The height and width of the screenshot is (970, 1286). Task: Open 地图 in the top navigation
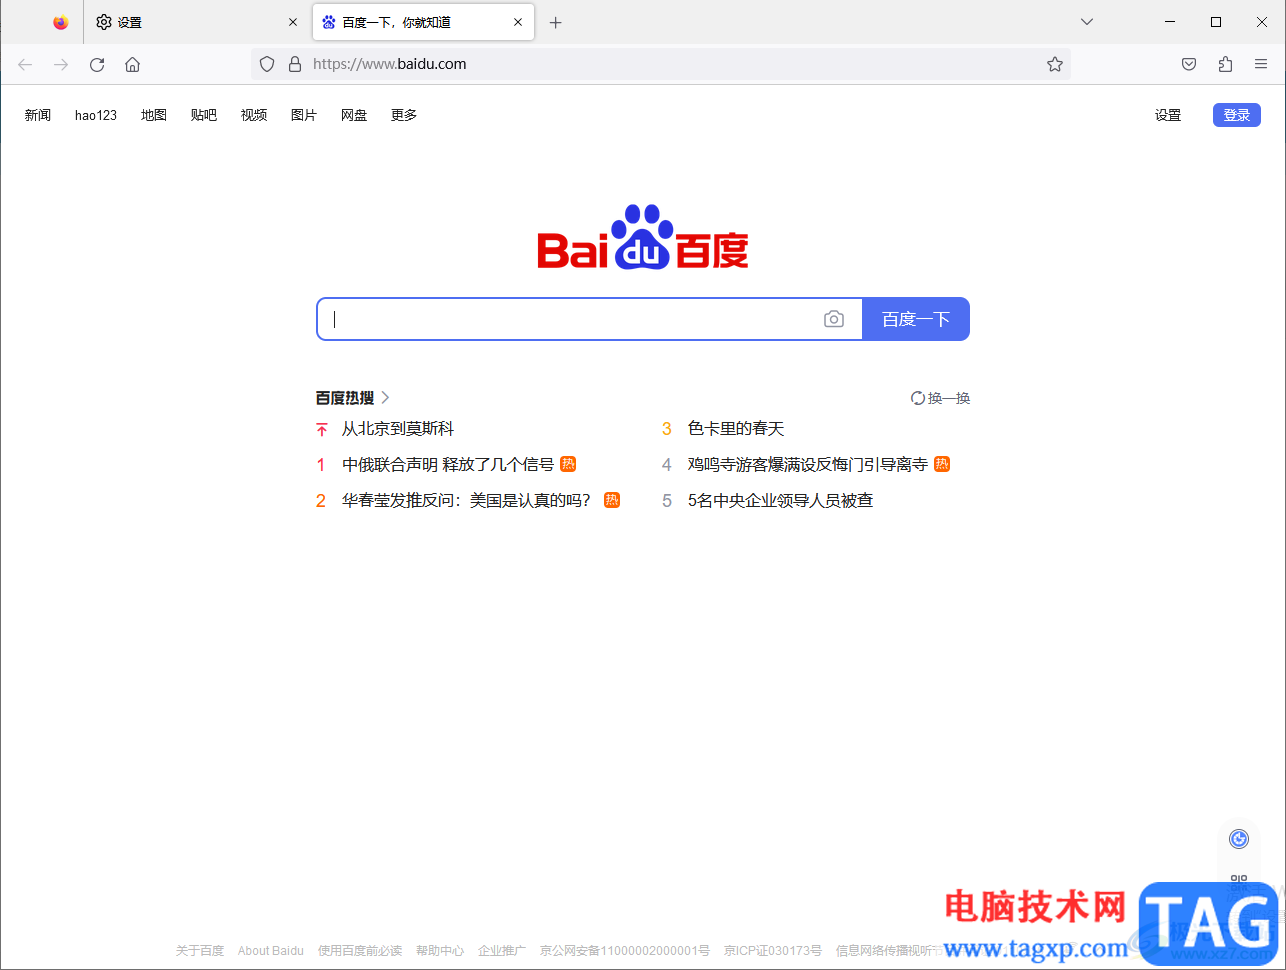click(x=154, y=115)
